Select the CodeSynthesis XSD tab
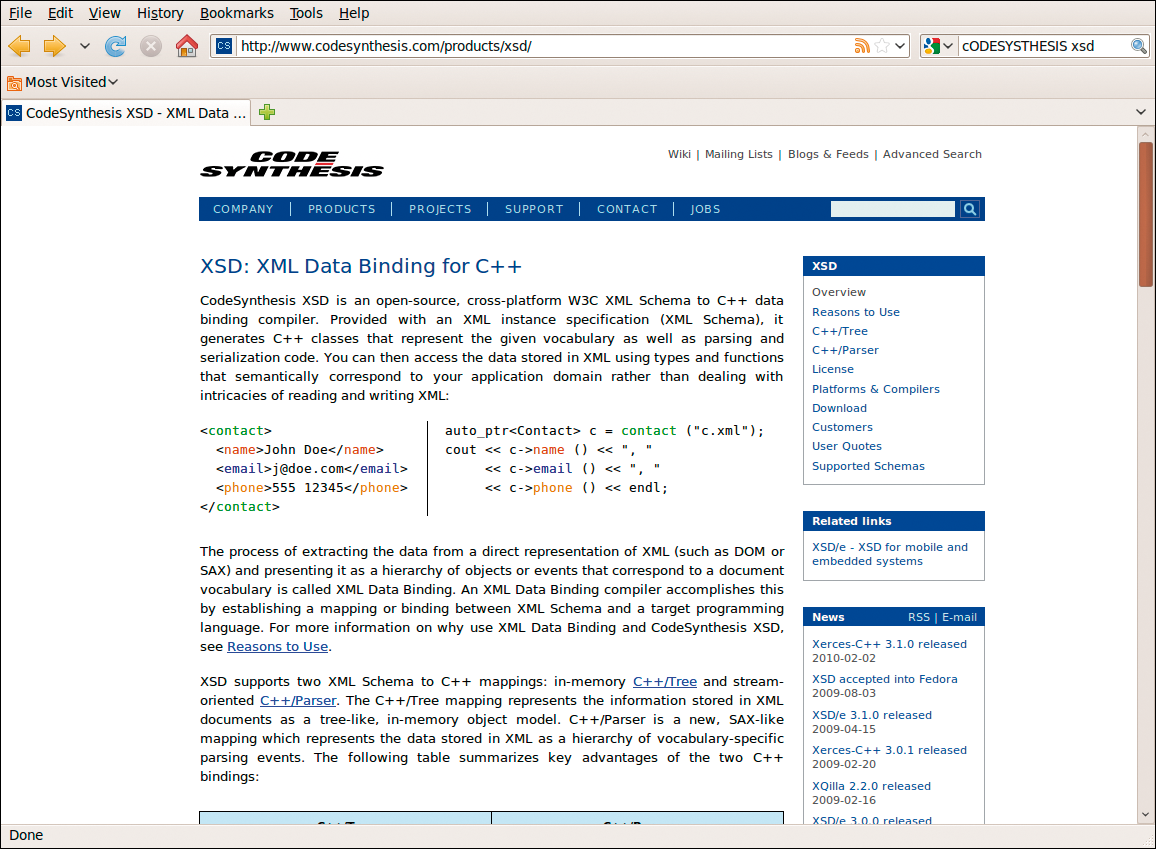This screenshot has height=849, width=1156. click(126, 113)
